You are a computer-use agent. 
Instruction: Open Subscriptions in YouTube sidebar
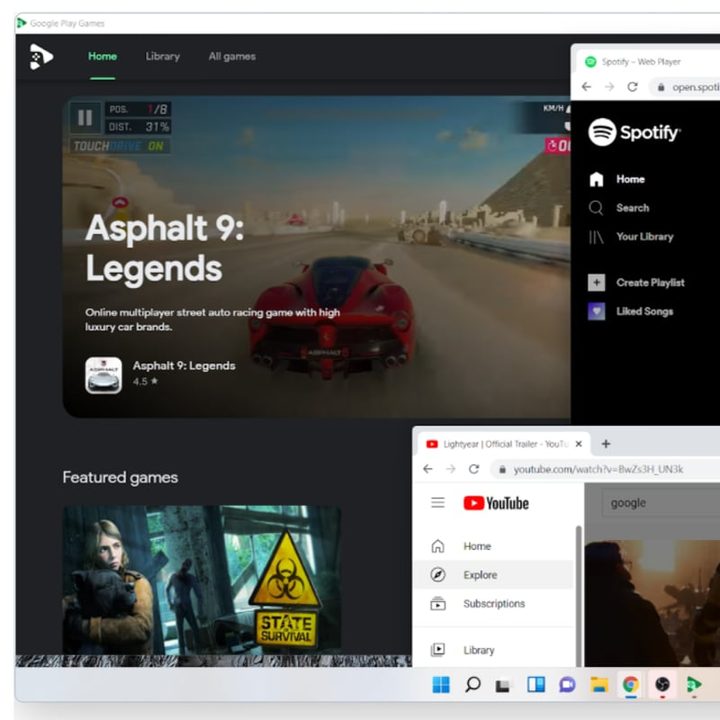click(x=494, y=604)
